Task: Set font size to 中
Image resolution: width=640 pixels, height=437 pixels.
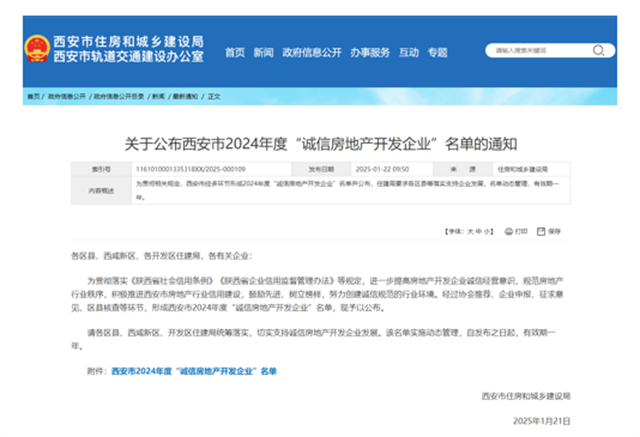Action: (x=479, y=232)
